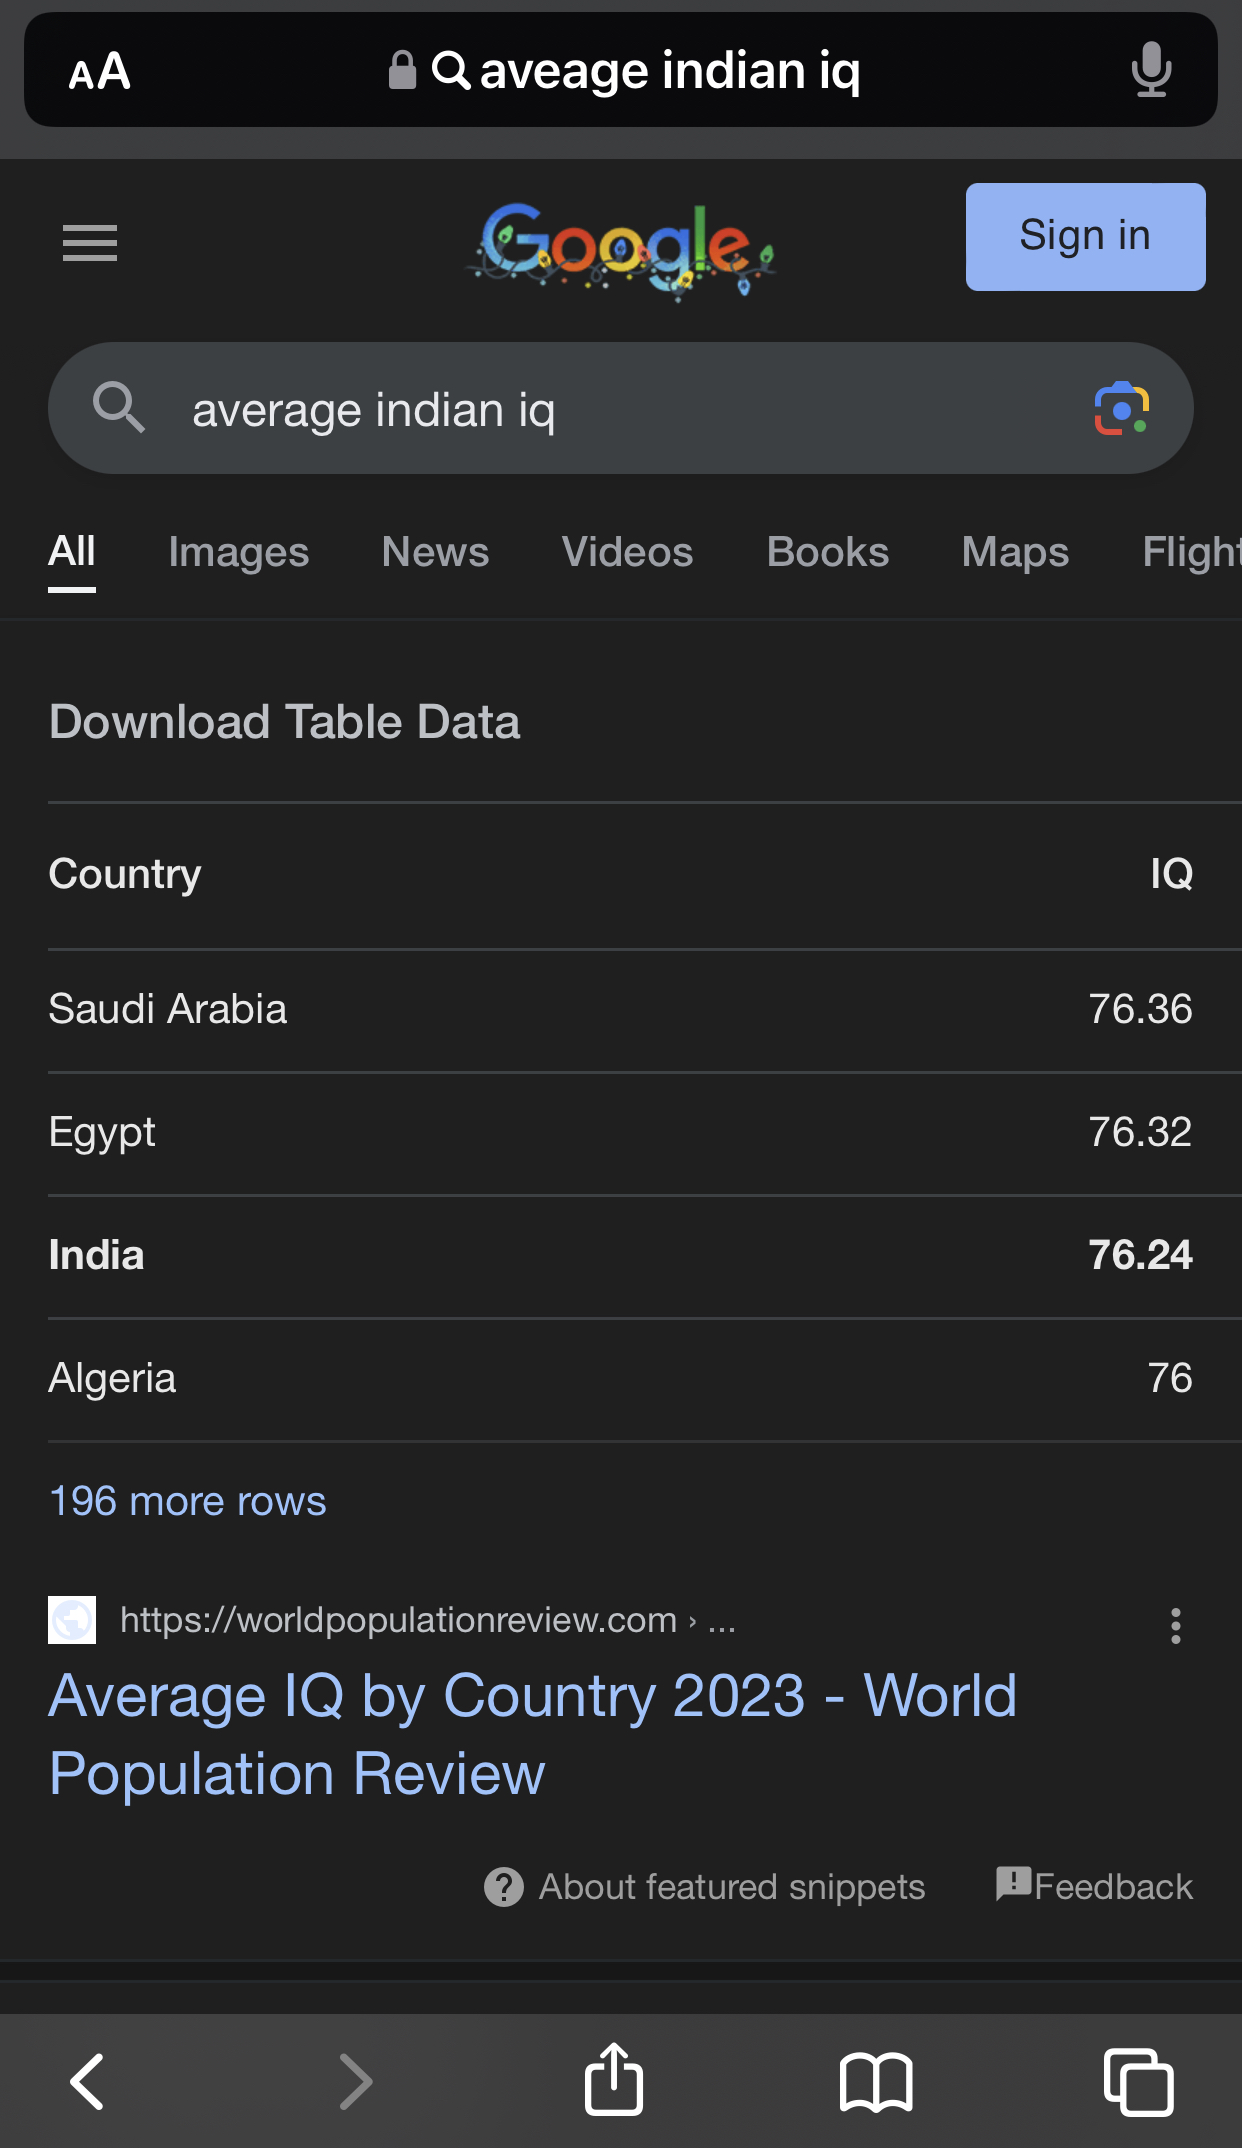Select the 76.24 IQ value
The width and height of the screenshot is (1242, 2148).
pyautogui.click(x=1140, y=1255)
